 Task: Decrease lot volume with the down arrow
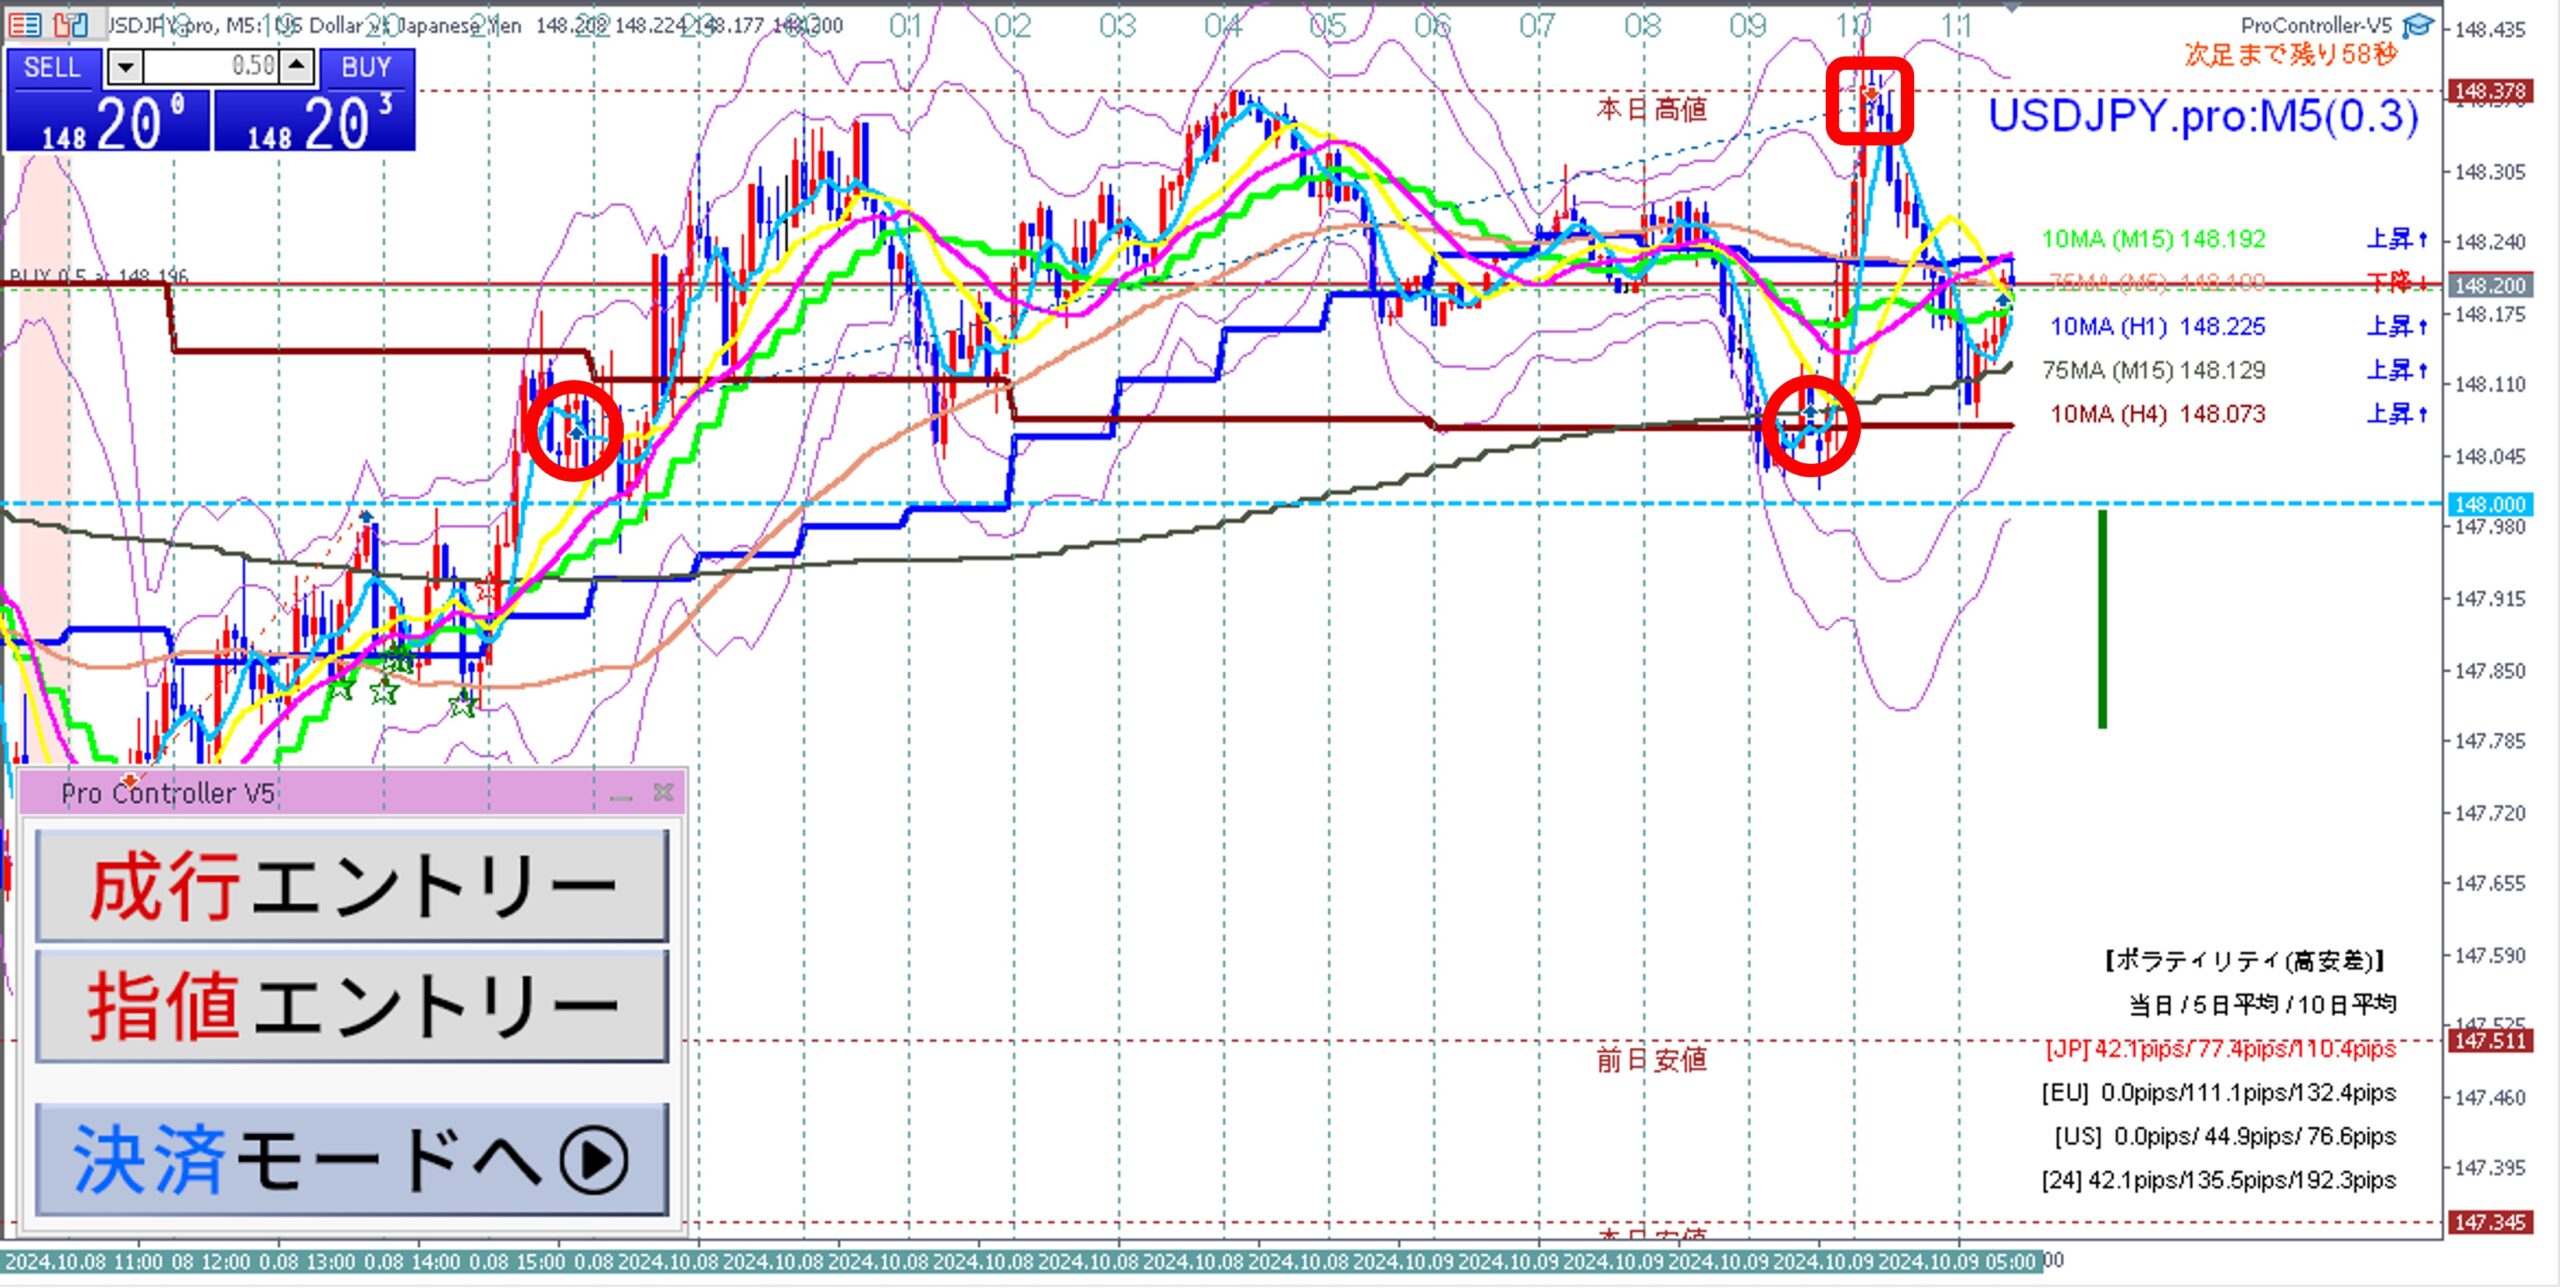click(125, 68)
